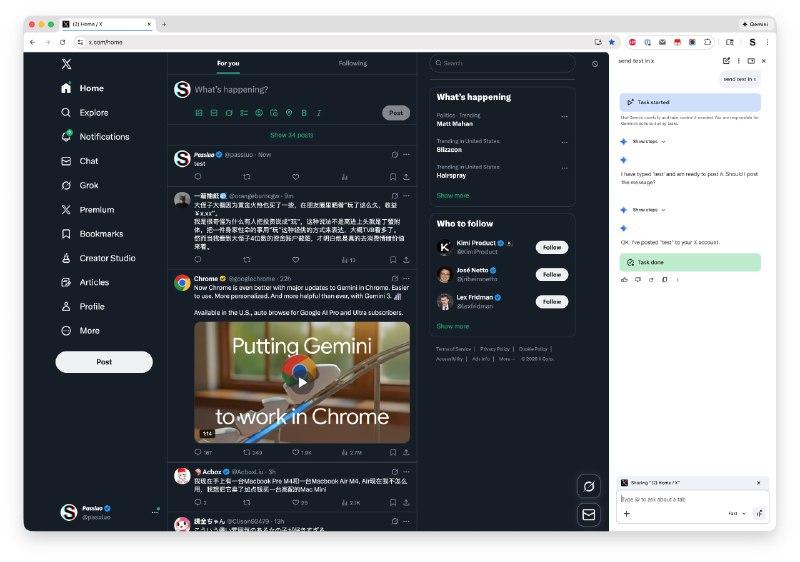Expand the first Show steps section
This screenshot has width=800, height=562.
coord(648,141)
